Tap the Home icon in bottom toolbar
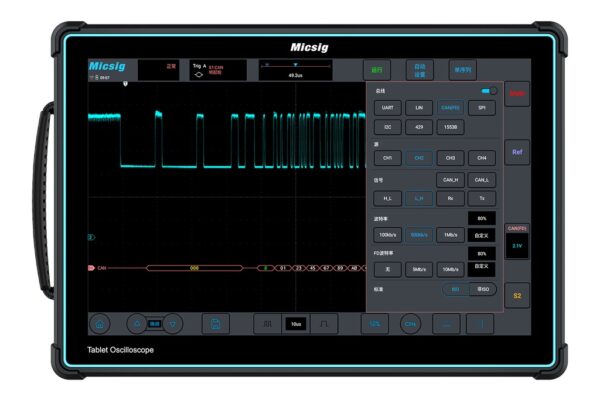Screen dimensions: 600x400 pyautogui.click(x=100, y=324)
